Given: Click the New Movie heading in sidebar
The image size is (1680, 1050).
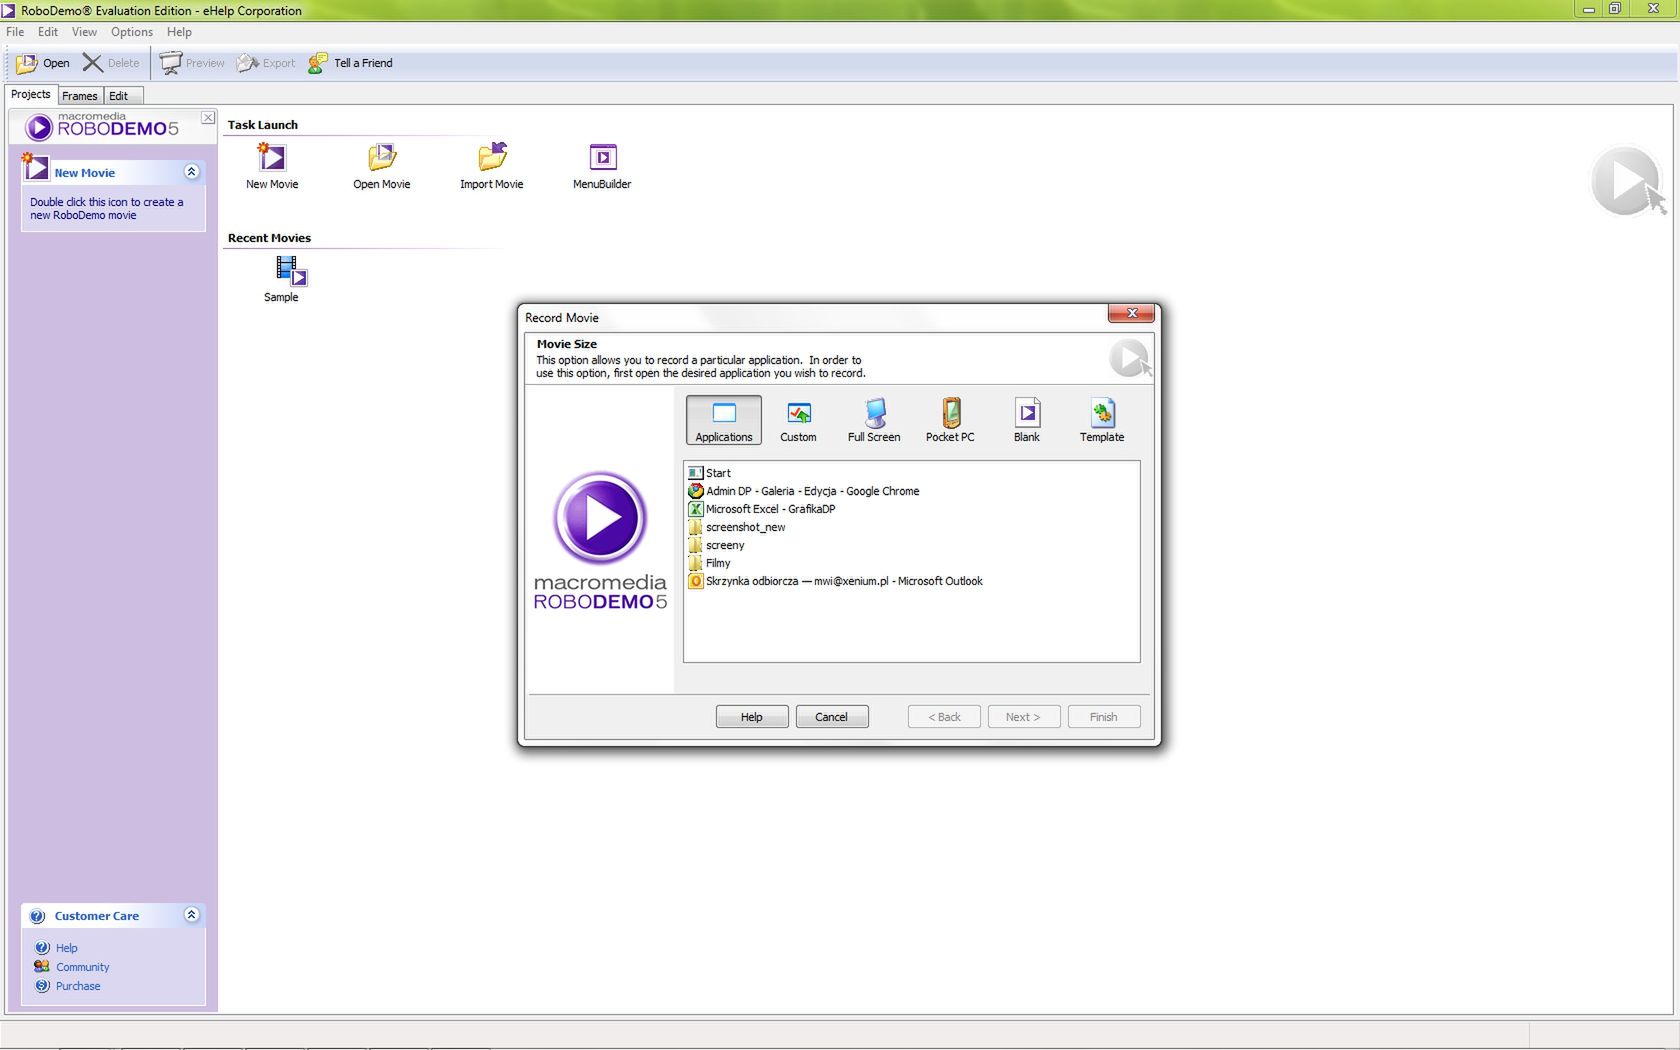Looking at the screenshot, I should 85,173.
